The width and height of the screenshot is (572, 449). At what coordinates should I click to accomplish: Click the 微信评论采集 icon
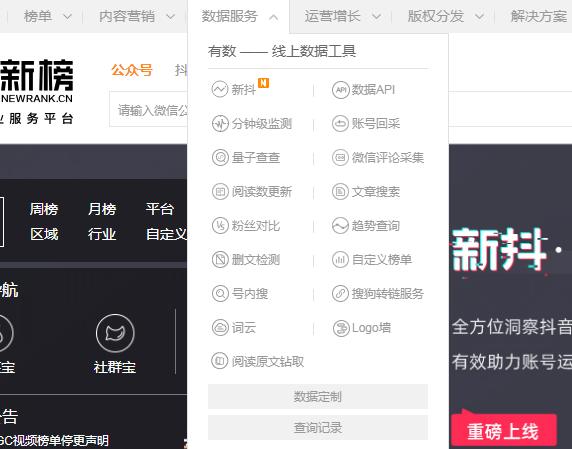(x=340, y=158)
